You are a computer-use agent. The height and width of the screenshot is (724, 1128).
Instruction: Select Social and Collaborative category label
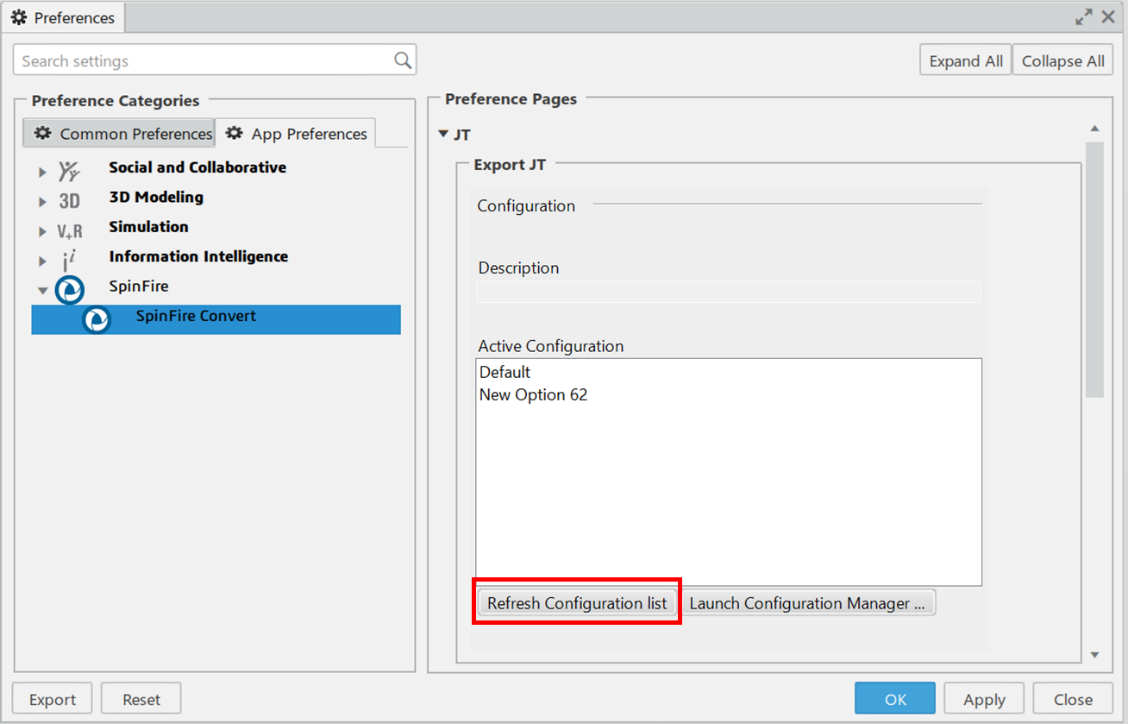(197, 167)
